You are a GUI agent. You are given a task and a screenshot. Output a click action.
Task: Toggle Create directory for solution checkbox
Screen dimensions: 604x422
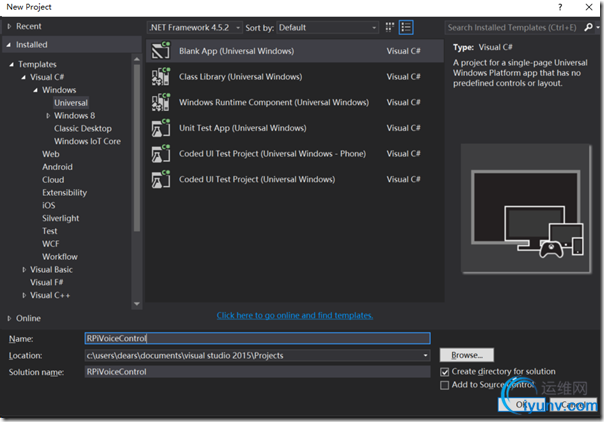click(445, 372)
